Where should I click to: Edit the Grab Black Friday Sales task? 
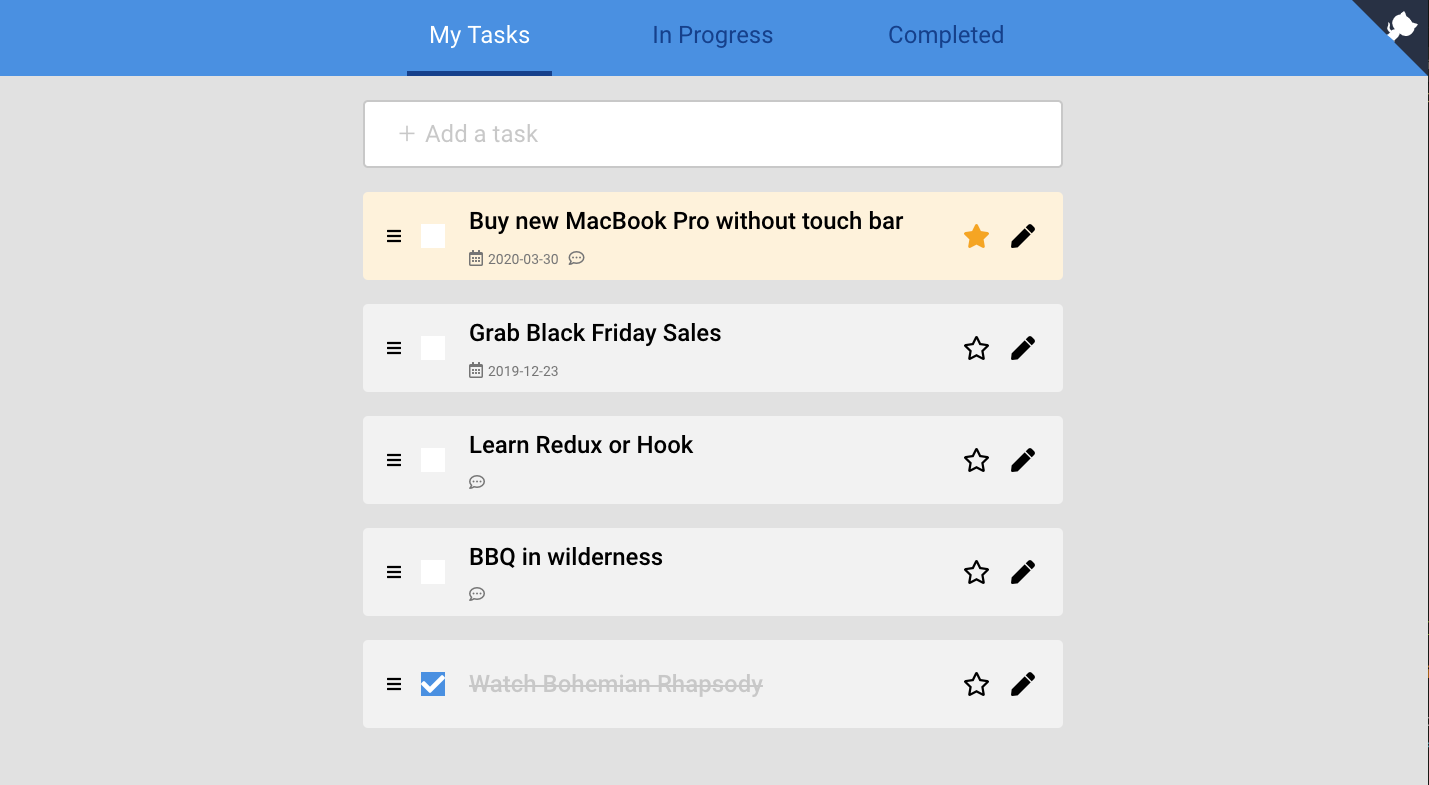pos(1022,348)
